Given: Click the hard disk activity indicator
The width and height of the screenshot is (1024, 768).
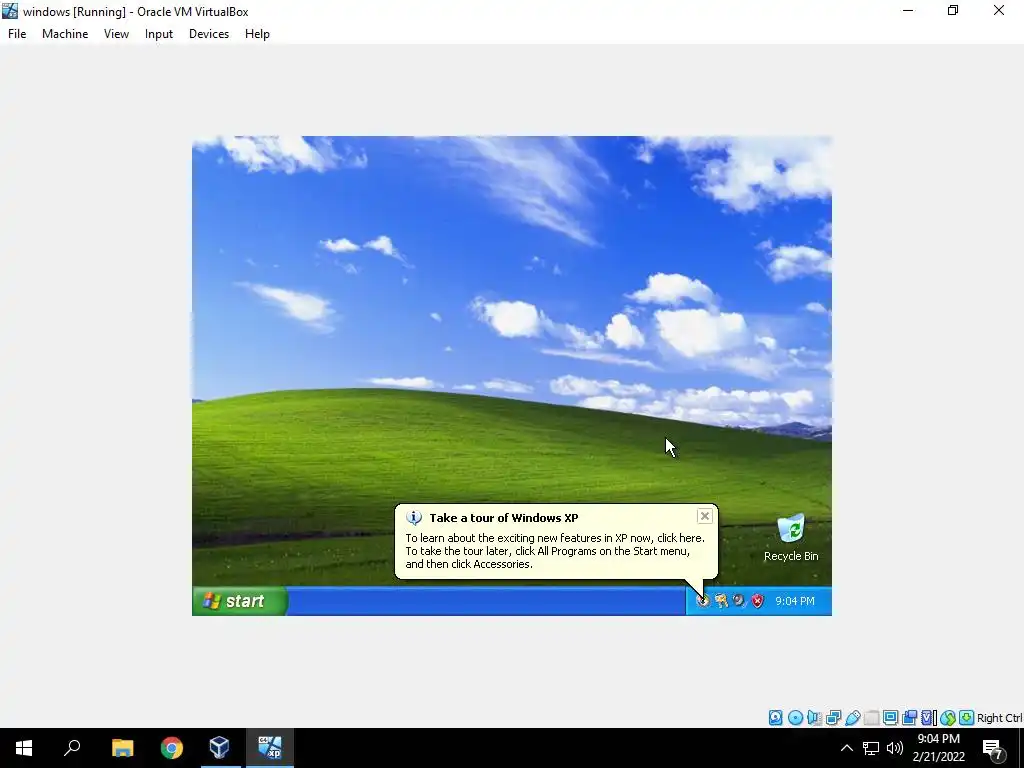Looking at the screenshot, I should [x=775, y=718].
